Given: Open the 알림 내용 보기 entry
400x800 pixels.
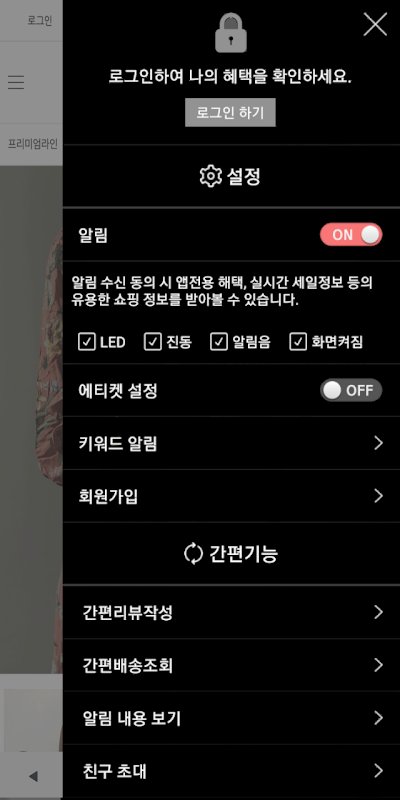Looking at the screenshot, I should 231,718.
